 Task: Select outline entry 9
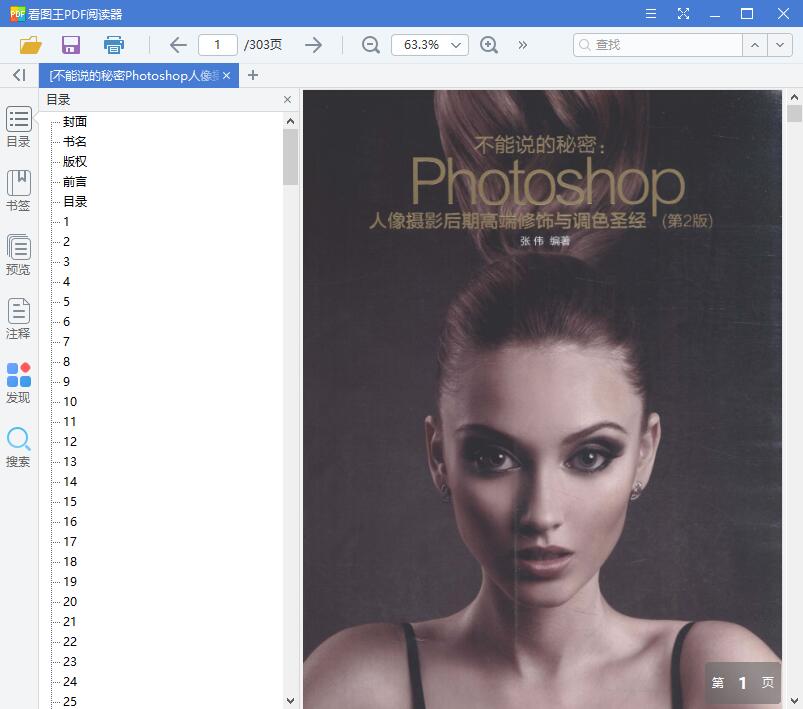pyautogui.click(x=66, y=381)
